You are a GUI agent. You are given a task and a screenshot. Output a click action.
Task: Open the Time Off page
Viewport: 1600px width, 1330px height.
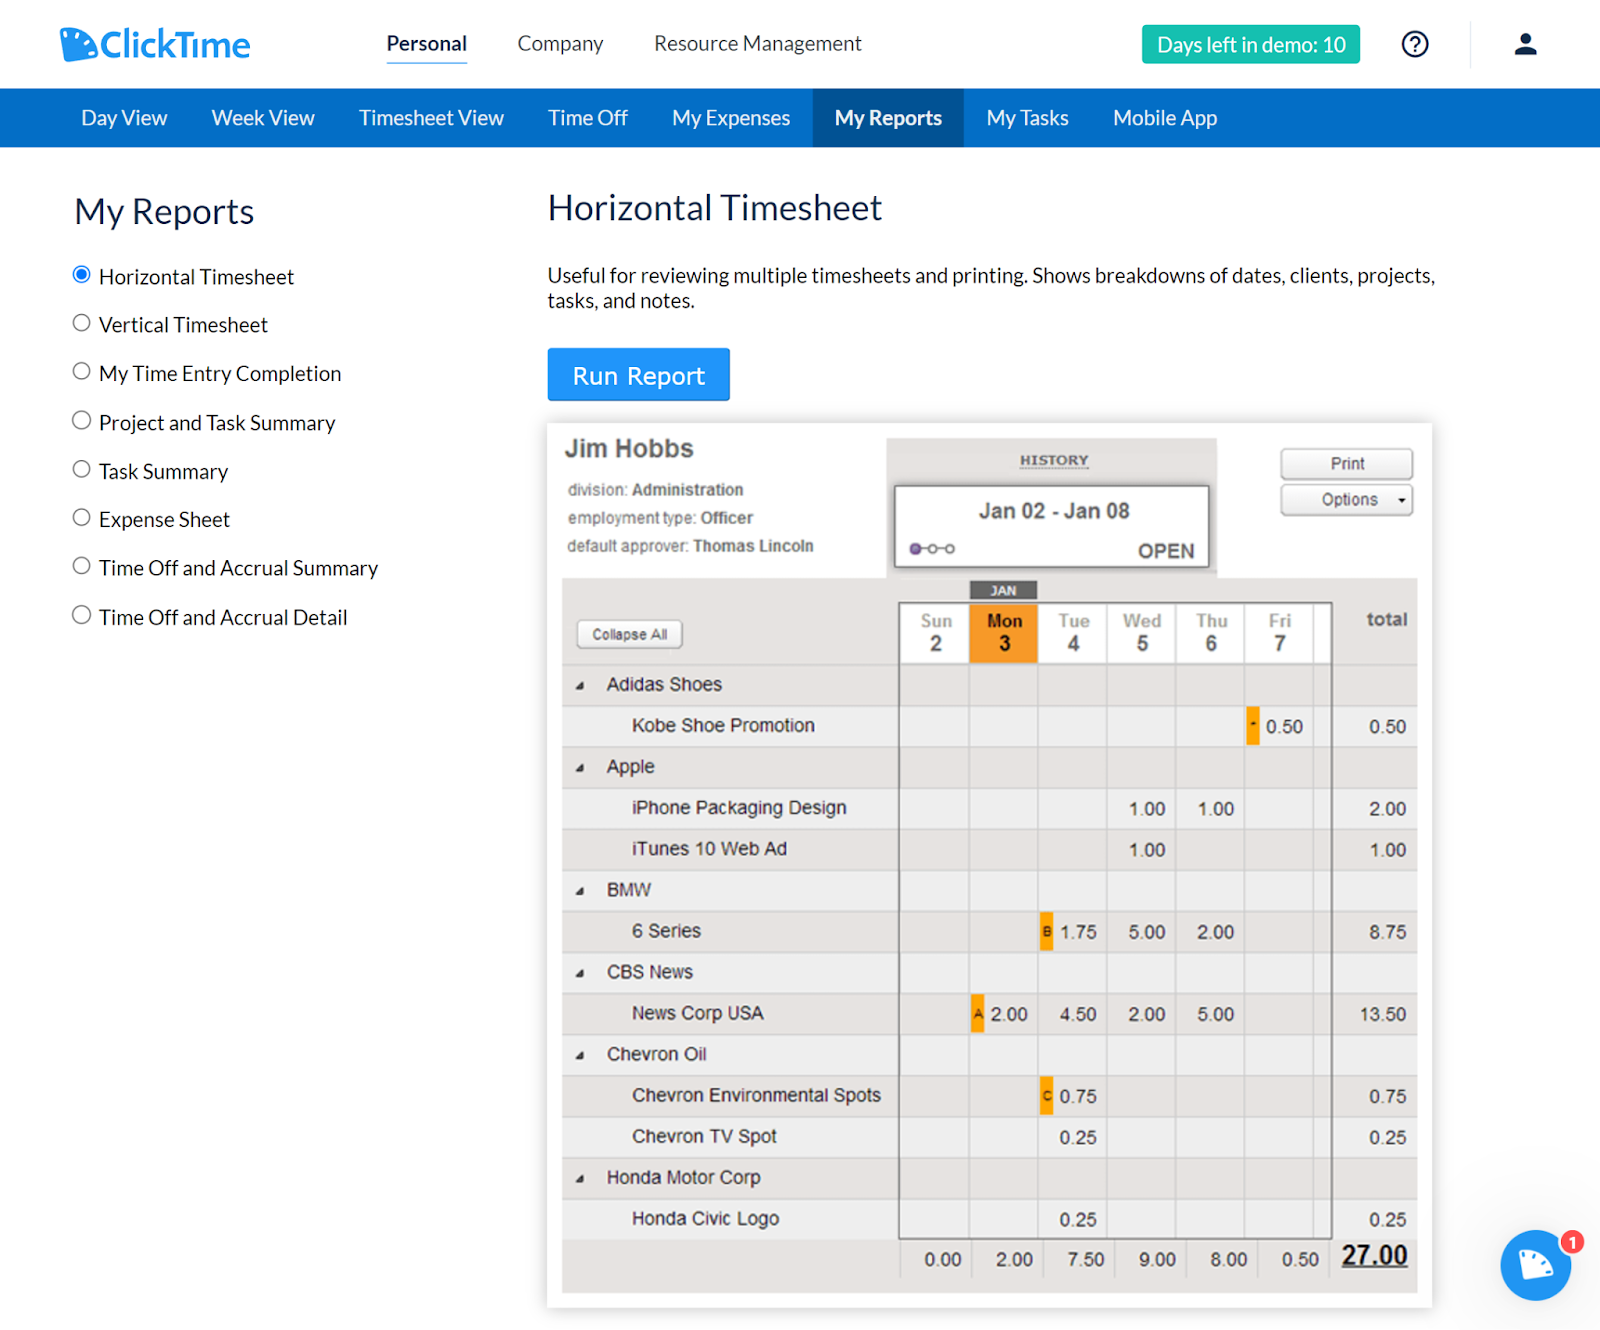[x=588, y=118]
